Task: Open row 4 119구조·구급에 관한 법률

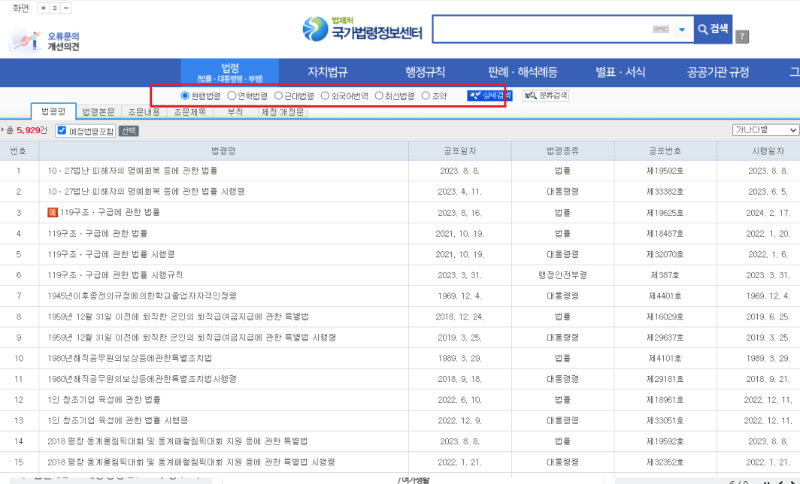Action: (97, 234)
